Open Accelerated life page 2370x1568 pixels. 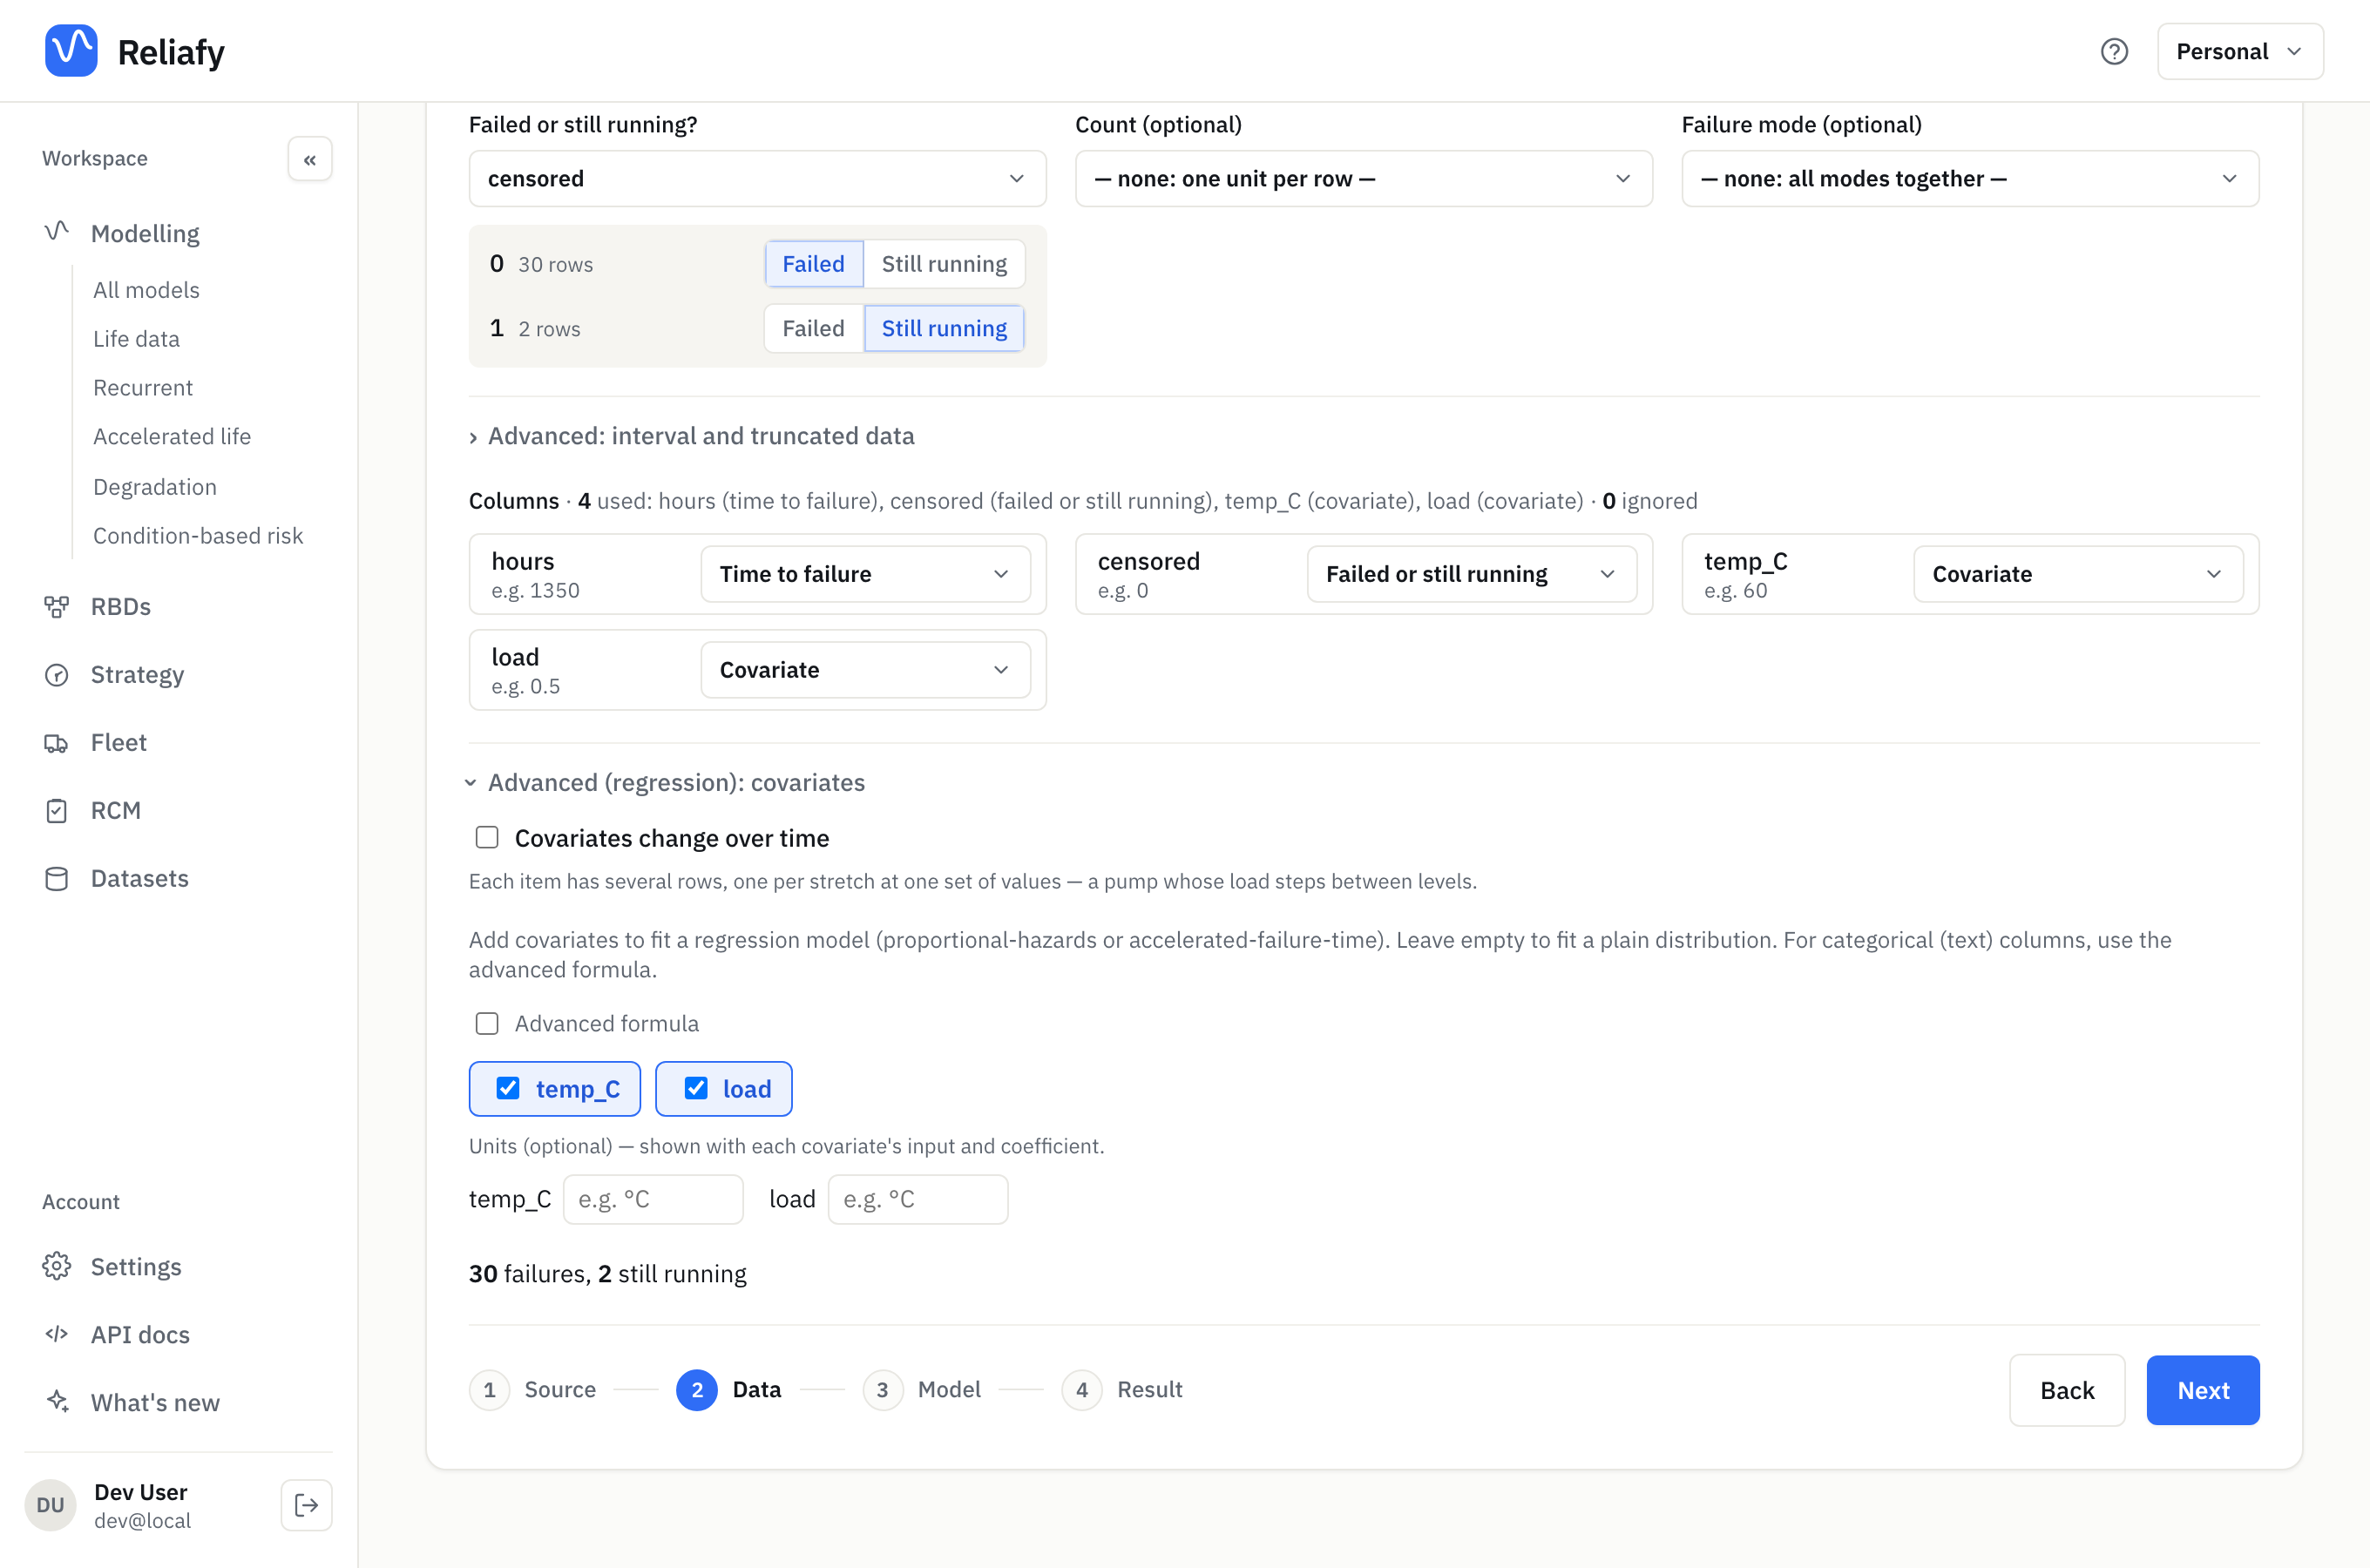click(172, 436)
